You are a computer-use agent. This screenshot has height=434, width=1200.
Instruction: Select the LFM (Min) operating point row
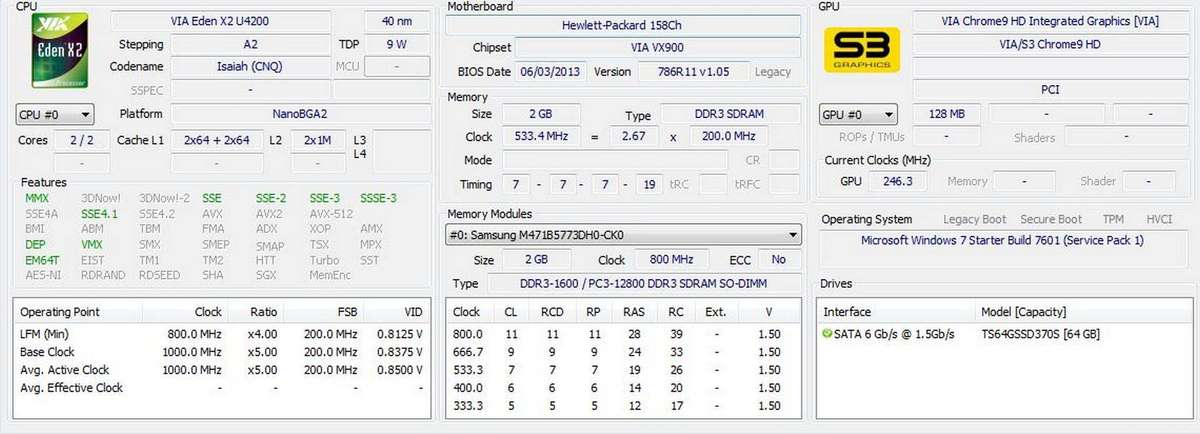coord(222,334)
